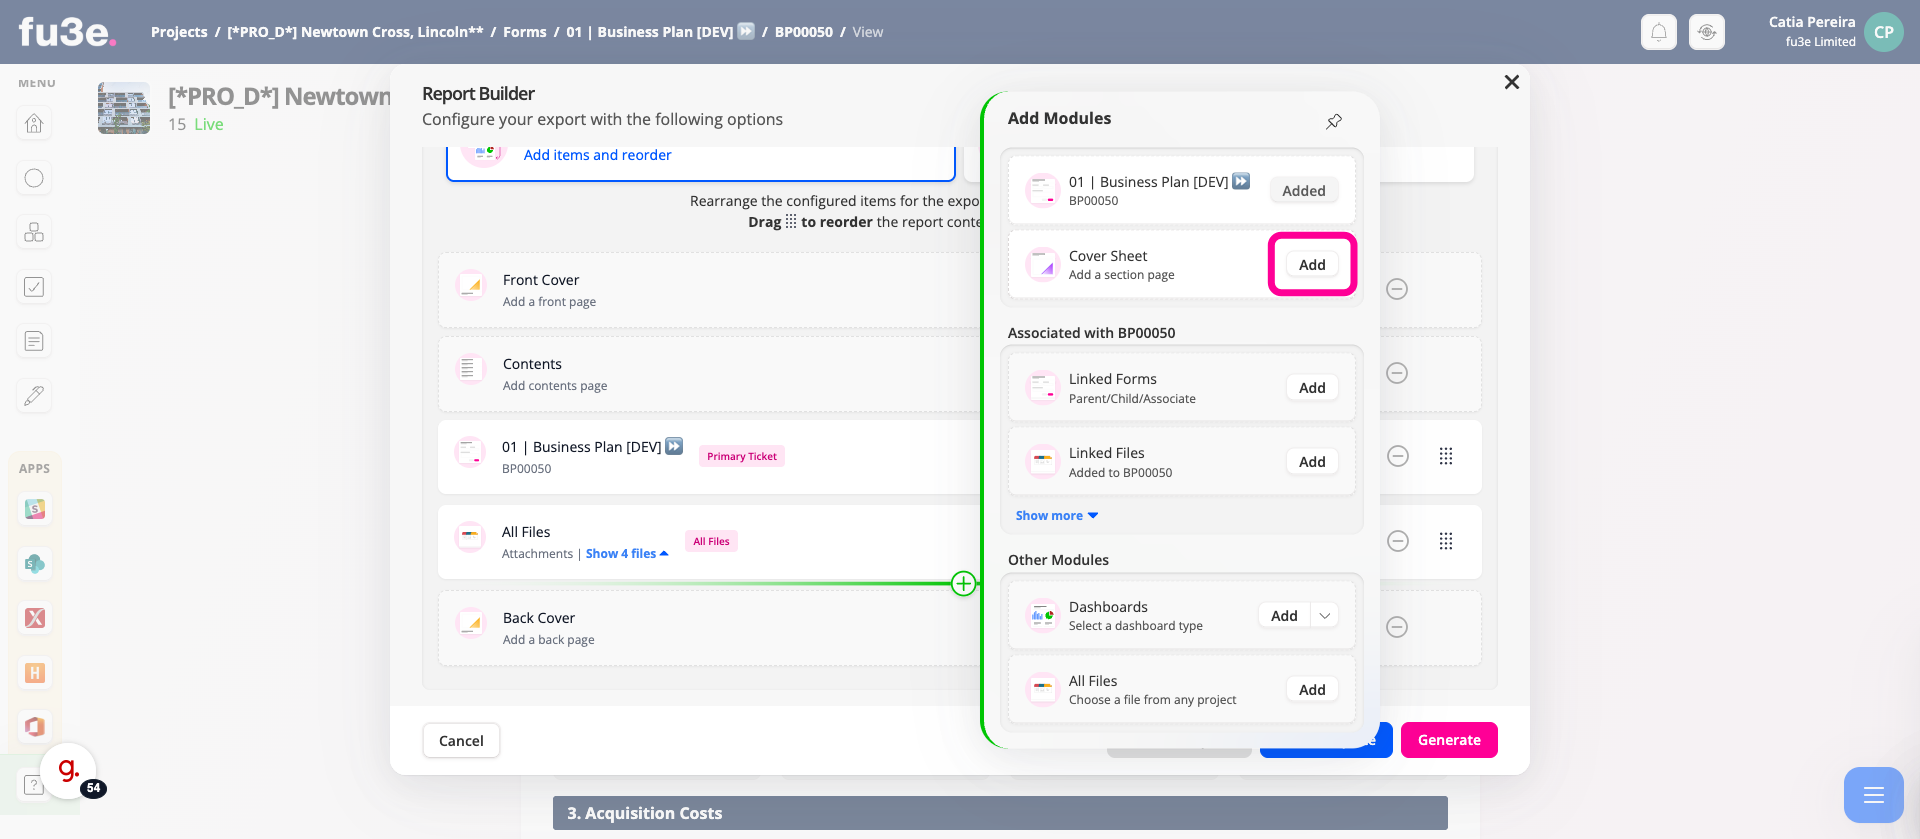Click the fu3e logo
Viewport: 1920px width, 839px height.
(67, 32)
